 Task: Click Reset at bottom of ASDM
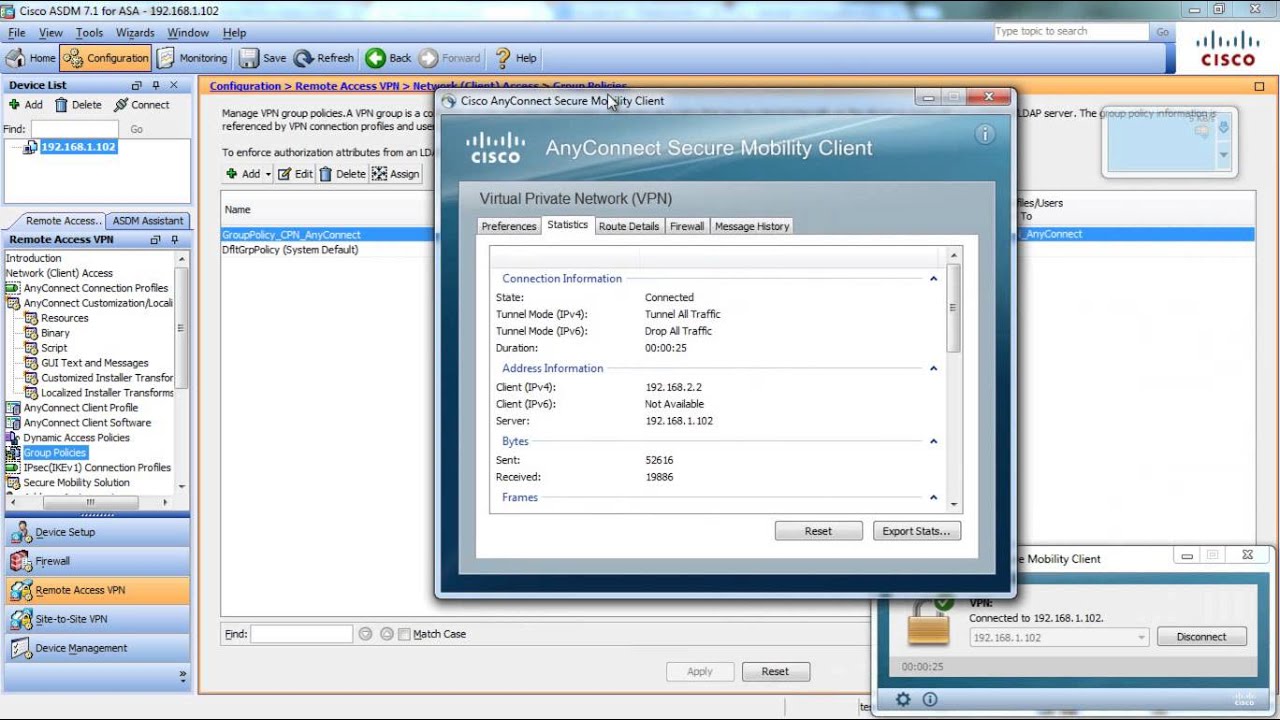[x=775, y=672]
